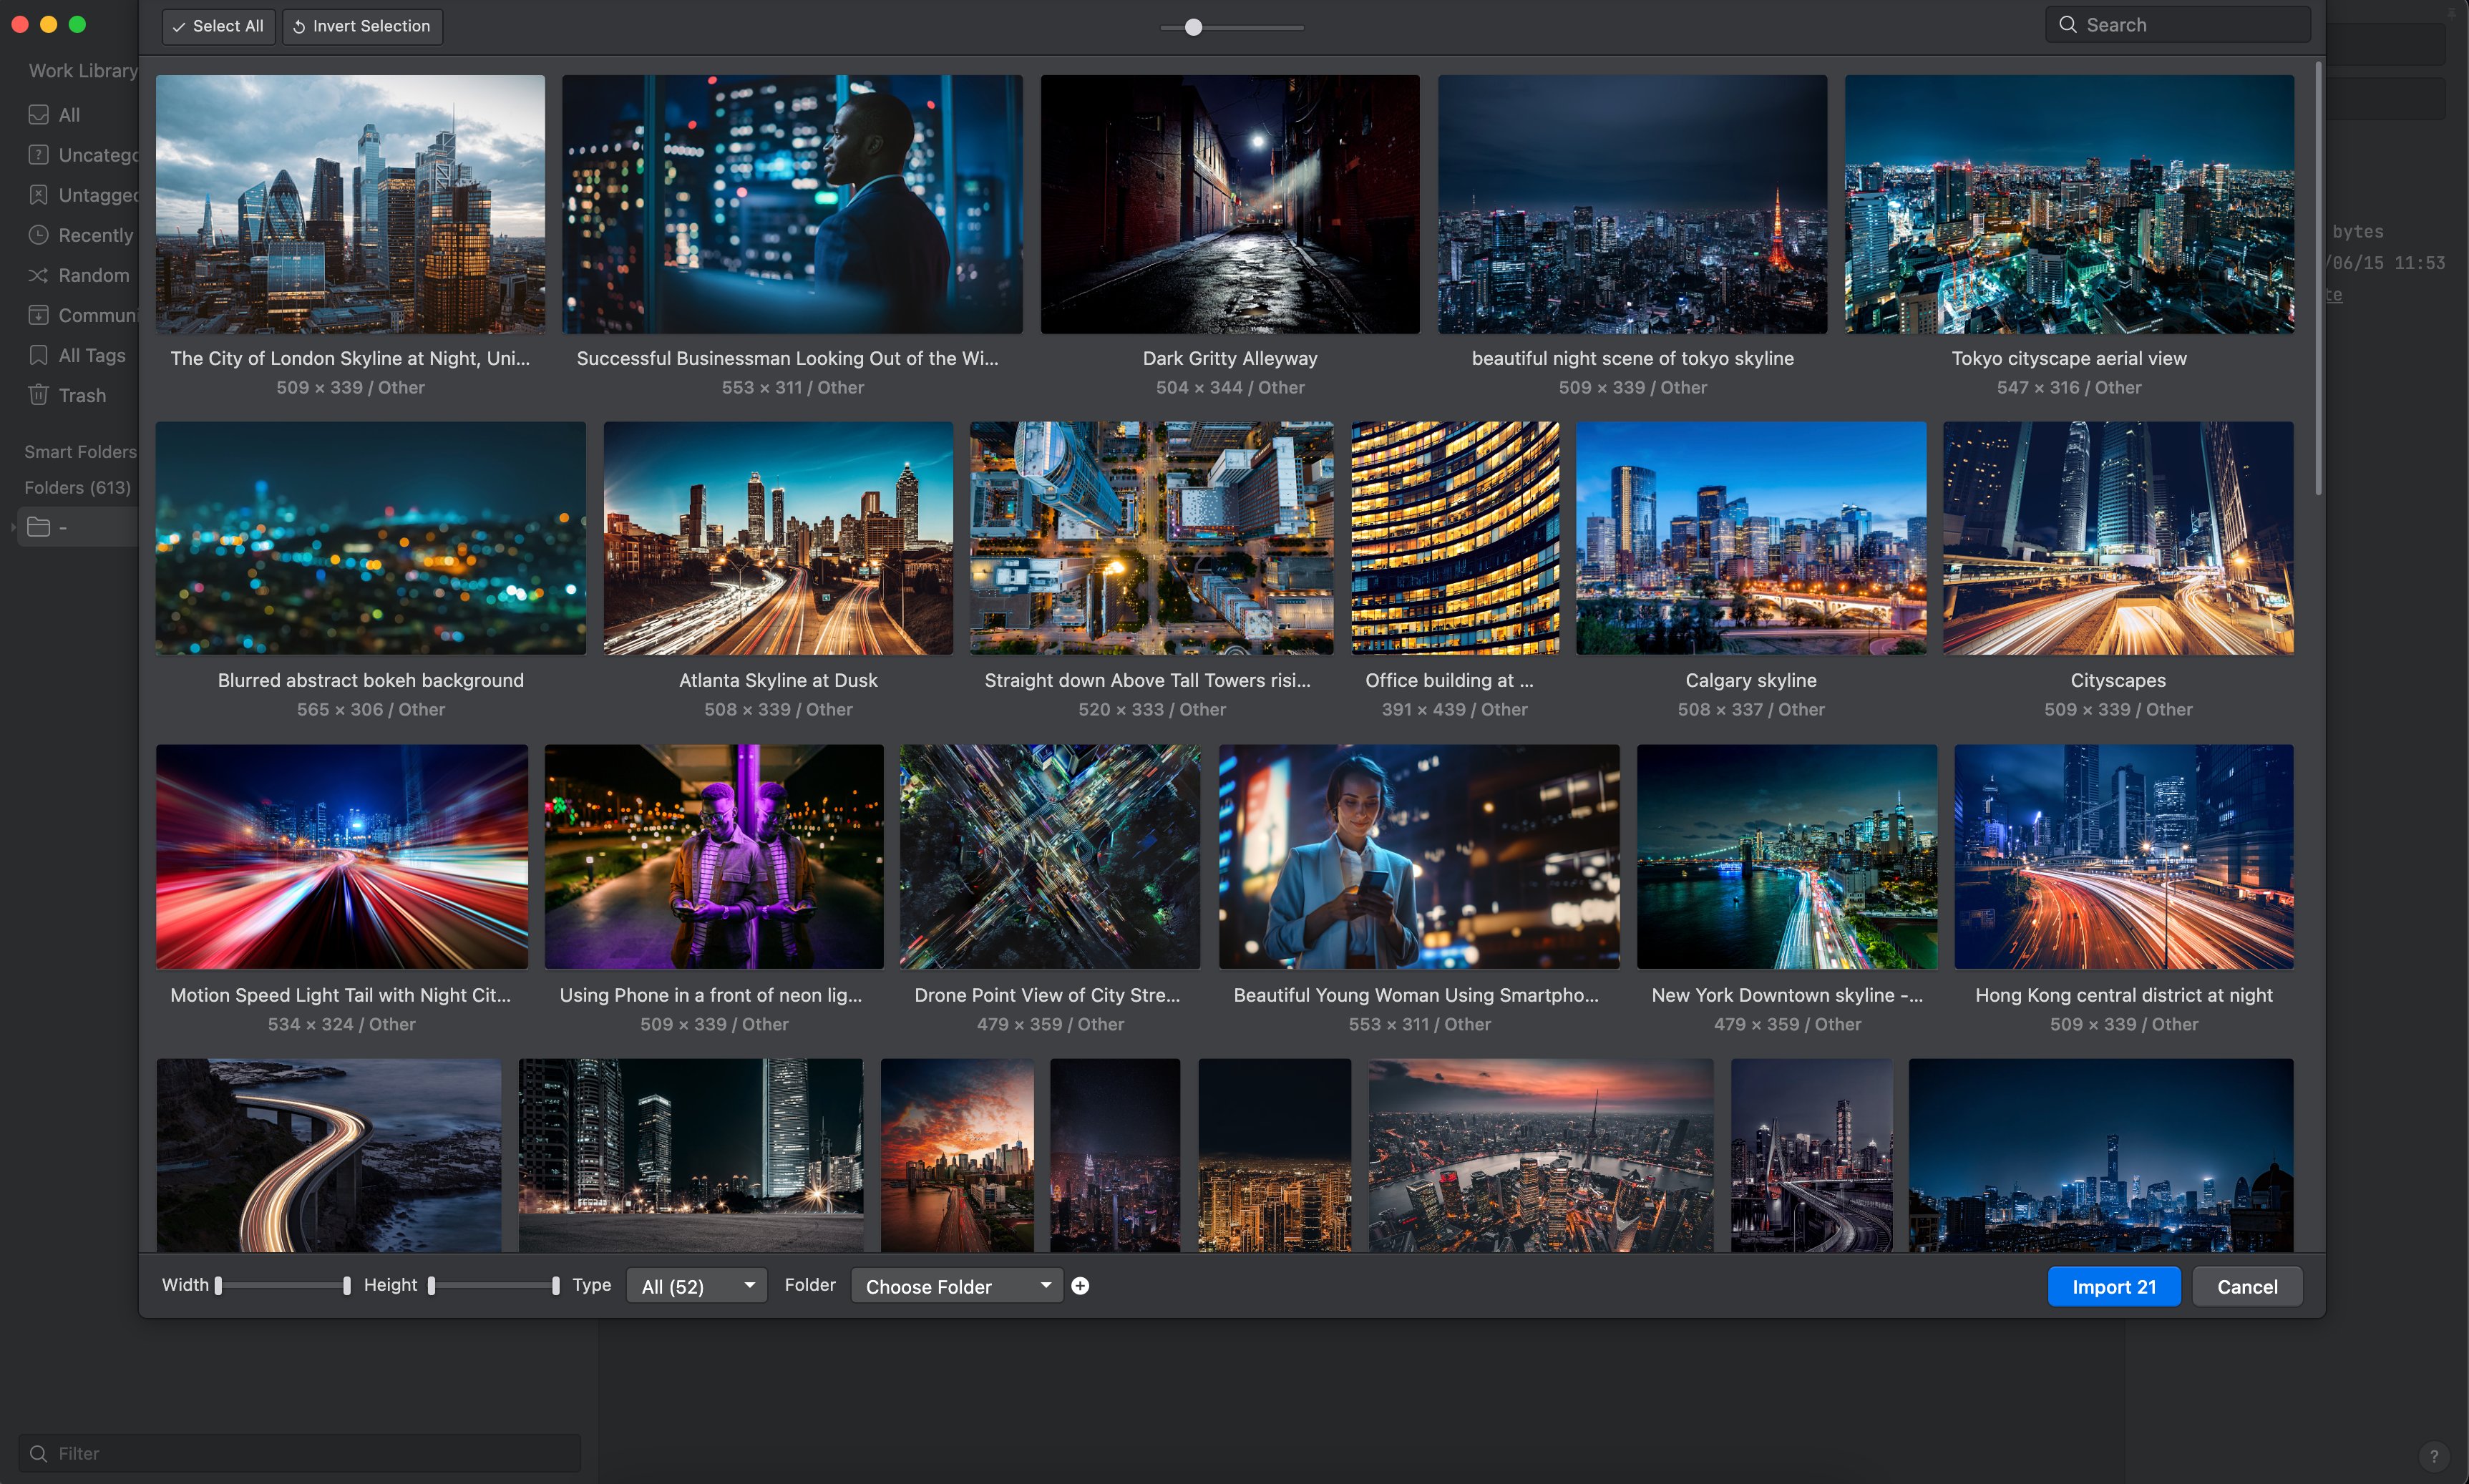Viewport: 2469px width, 1484px height.
Task: Open the Uncategorized sidebar item icon
Action: [38, 155]
